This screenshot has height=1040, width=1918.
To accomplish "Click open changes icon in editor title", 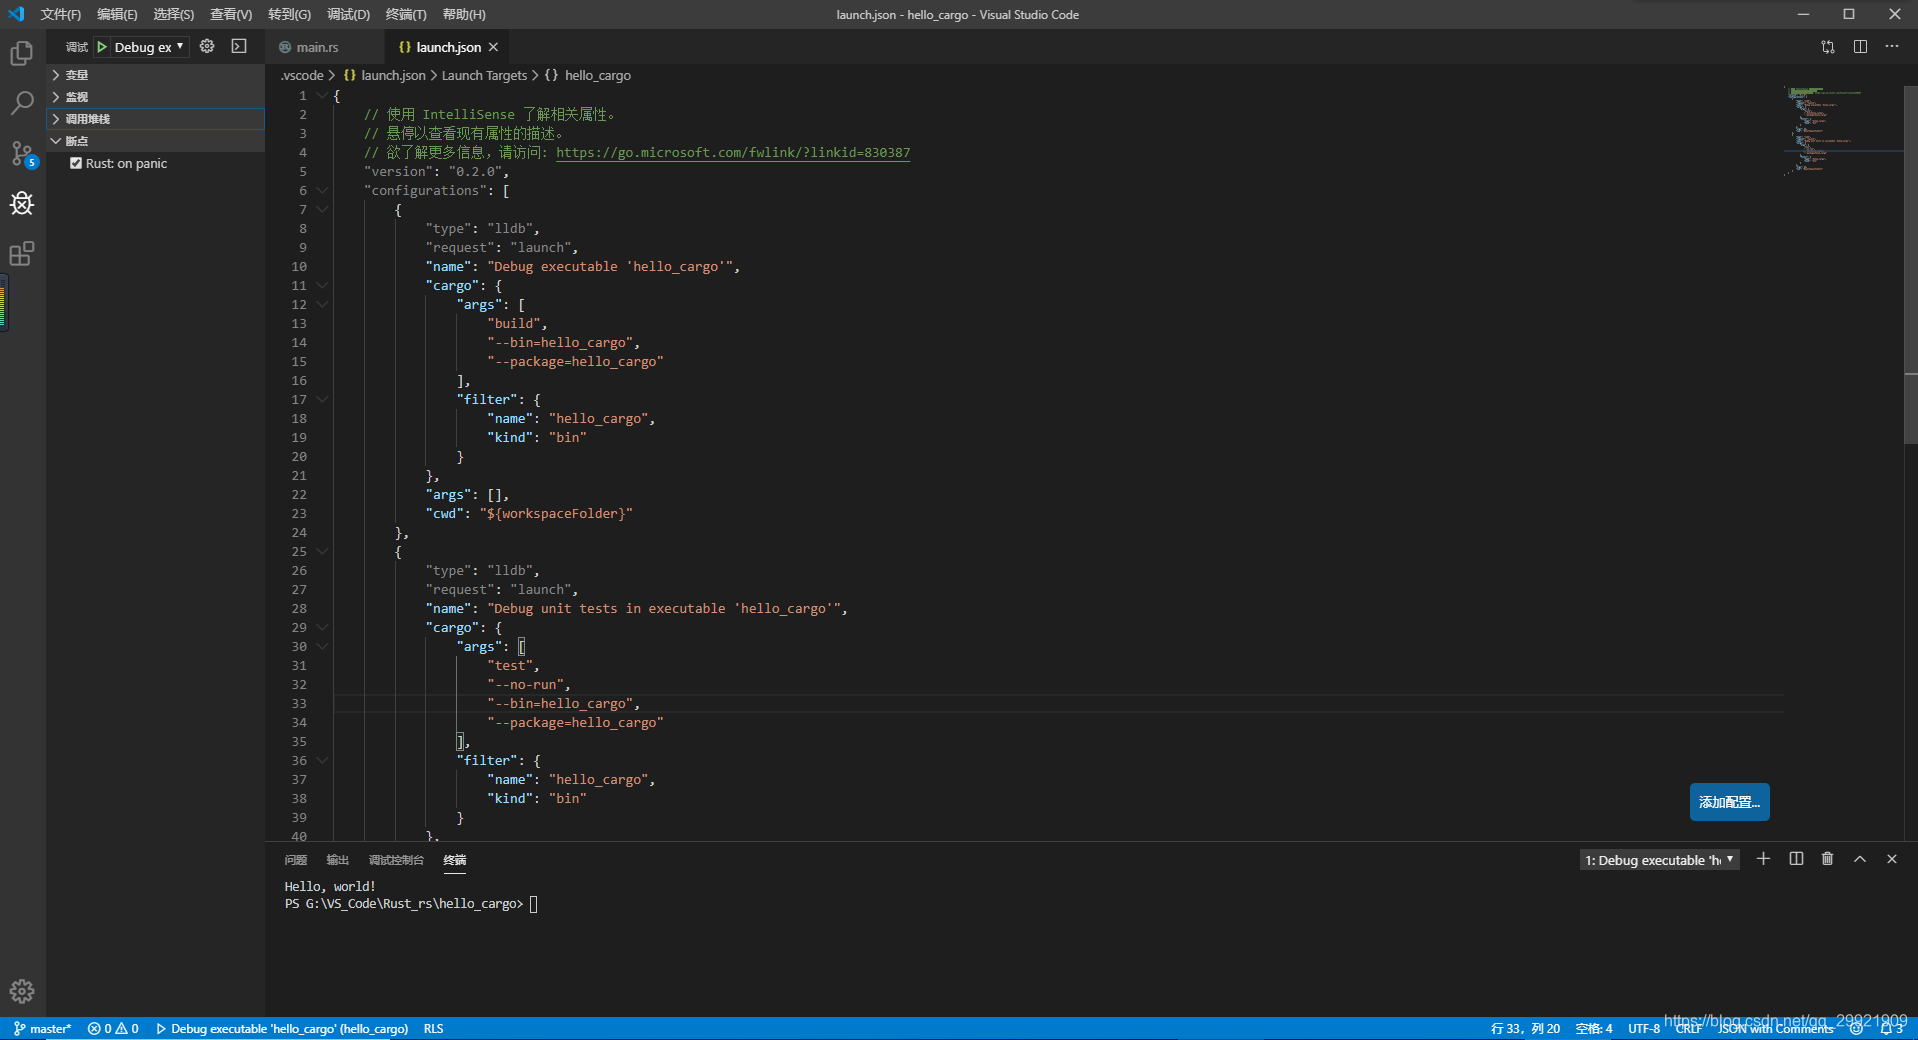I will (x=1828, y=47).
